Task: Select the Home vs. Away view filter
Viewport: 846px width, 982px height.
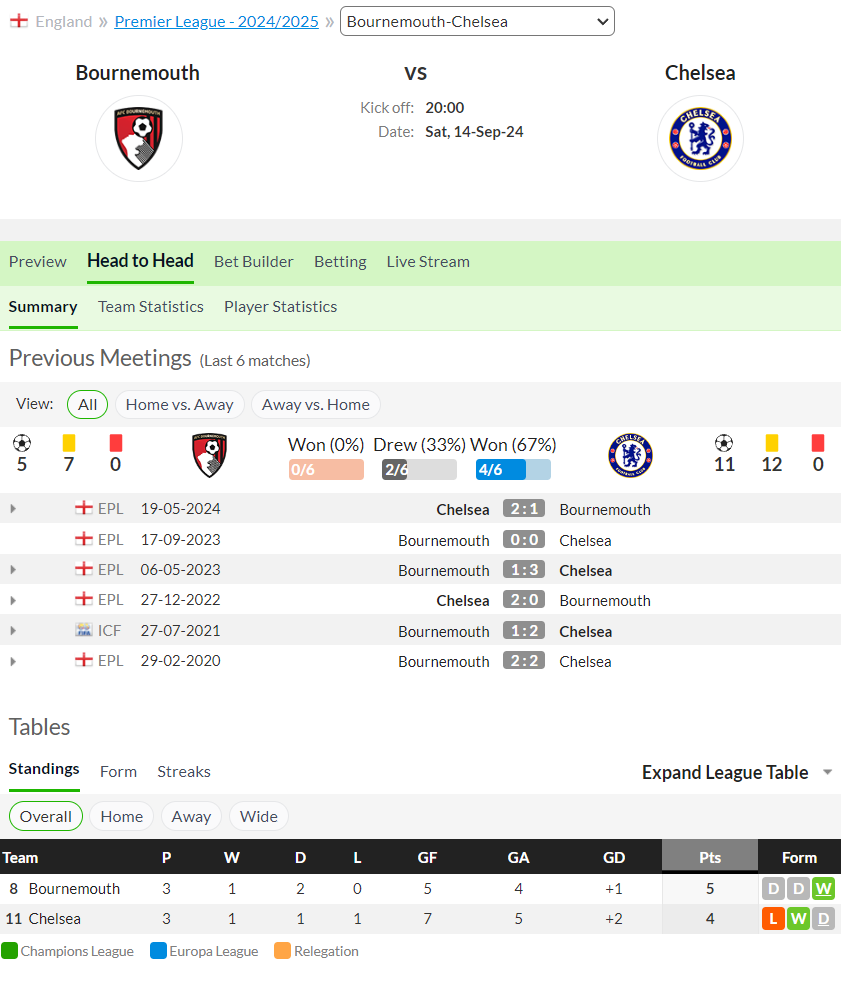Action: 180,405
